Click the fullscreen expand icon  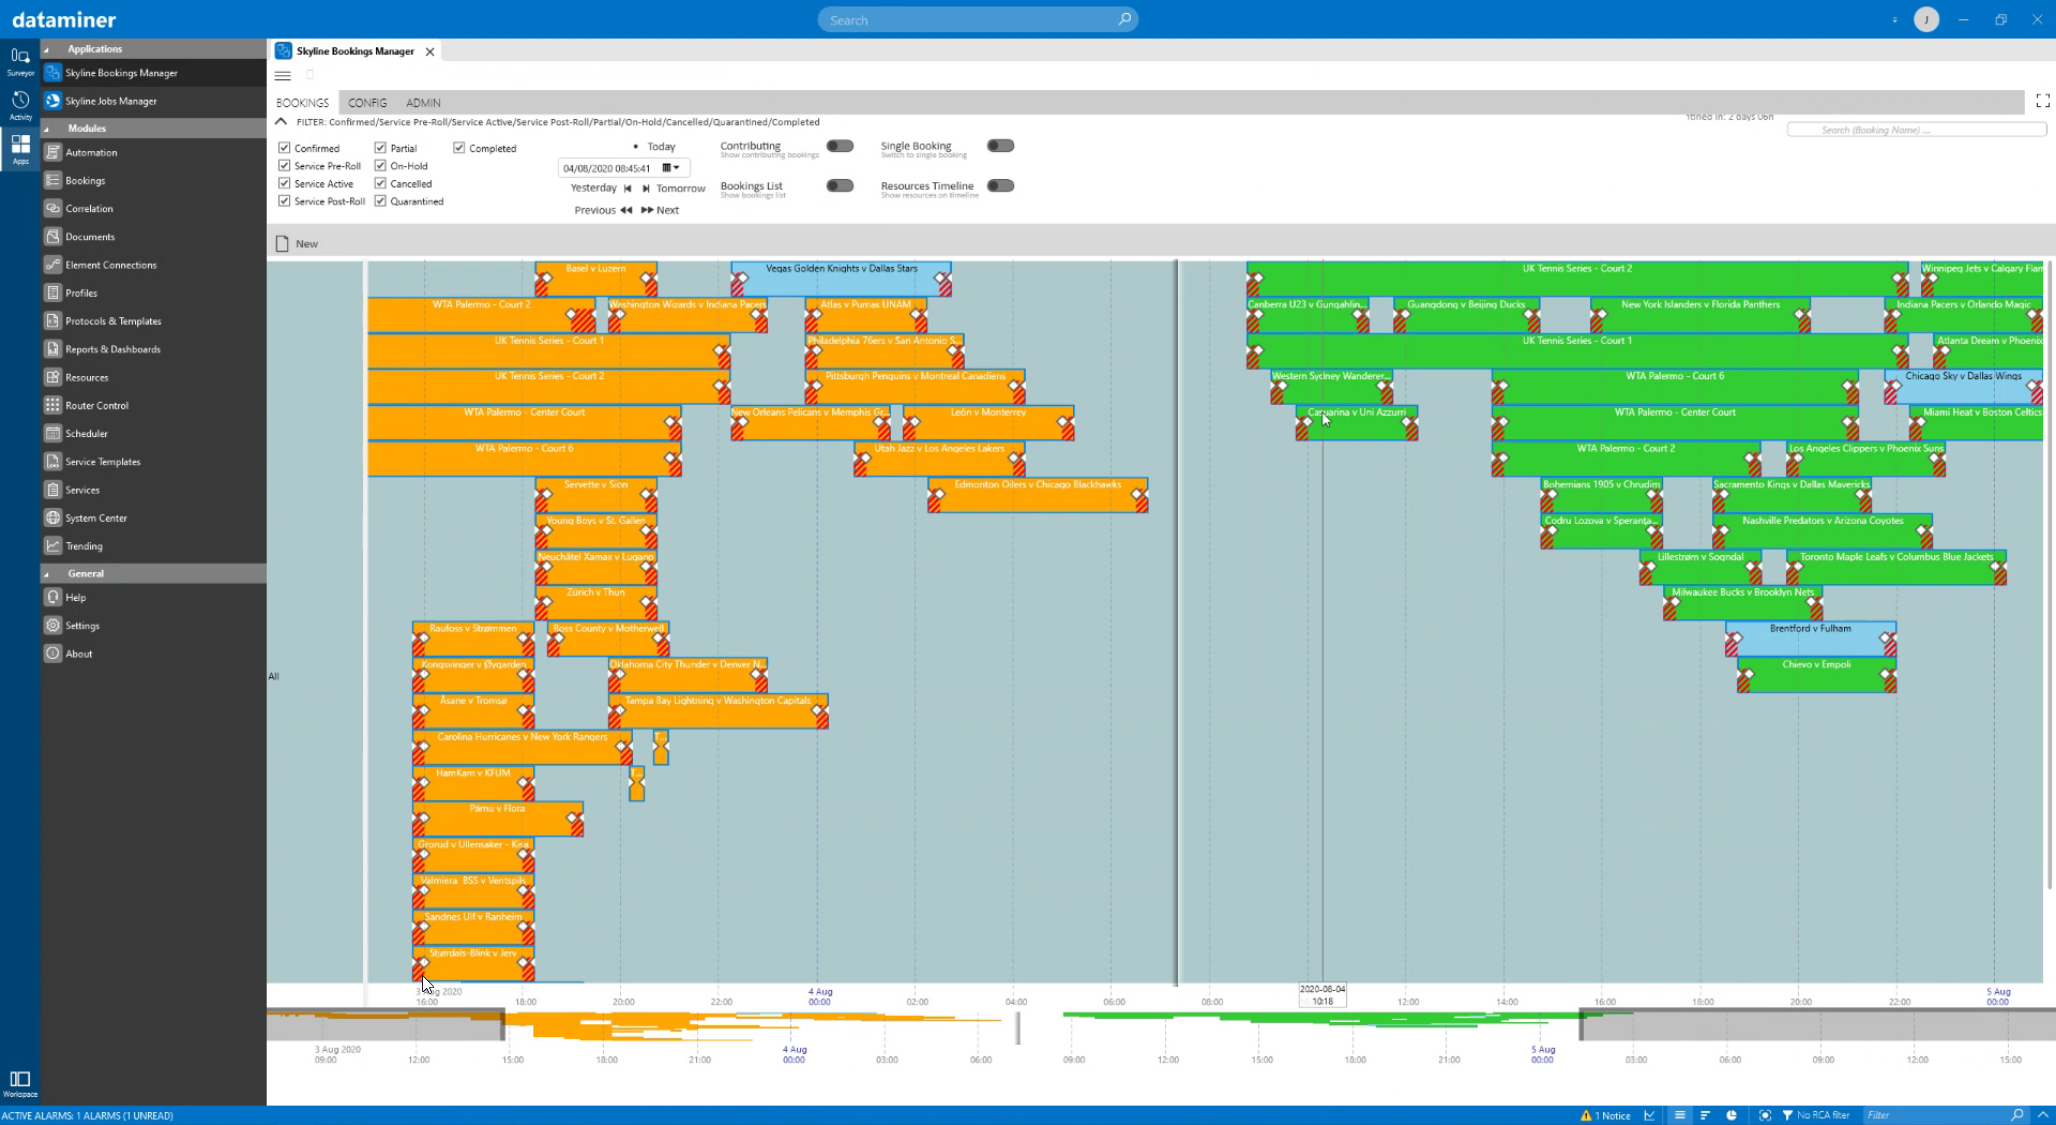(x=2043, y=101)
